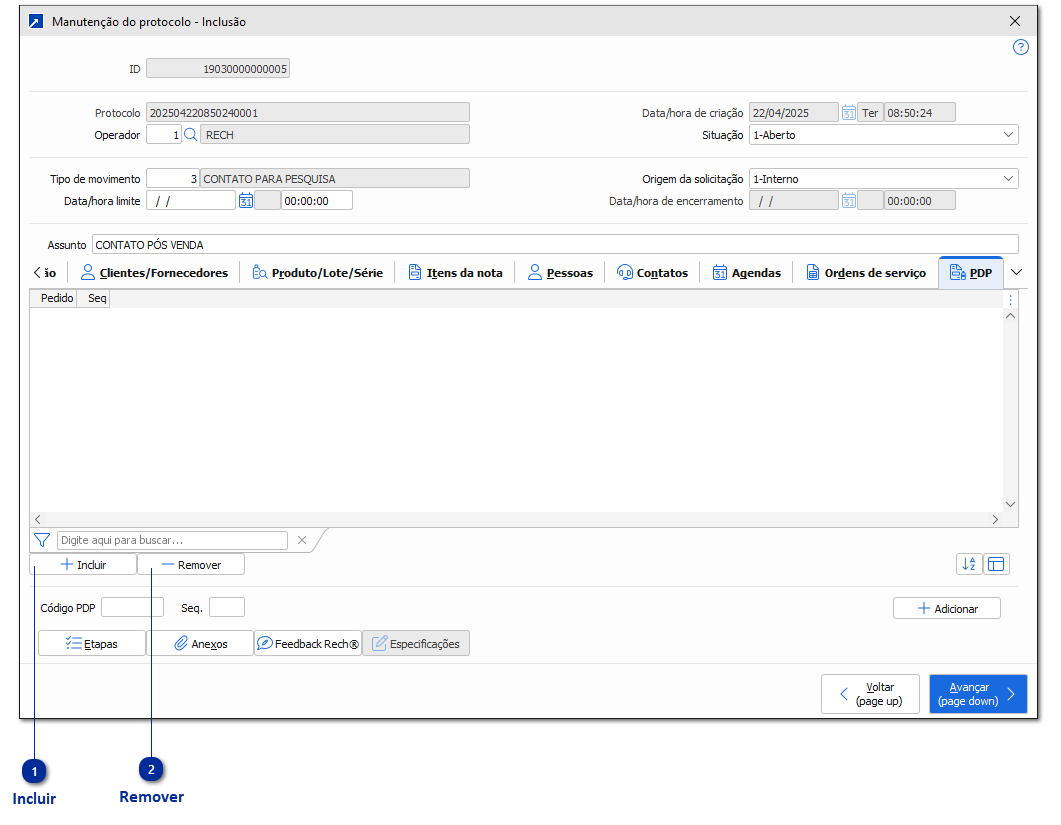Focus the 'Digite aqui para buscar' search box
Viewport: 1061px width, 825px height.
pos(173,540)
